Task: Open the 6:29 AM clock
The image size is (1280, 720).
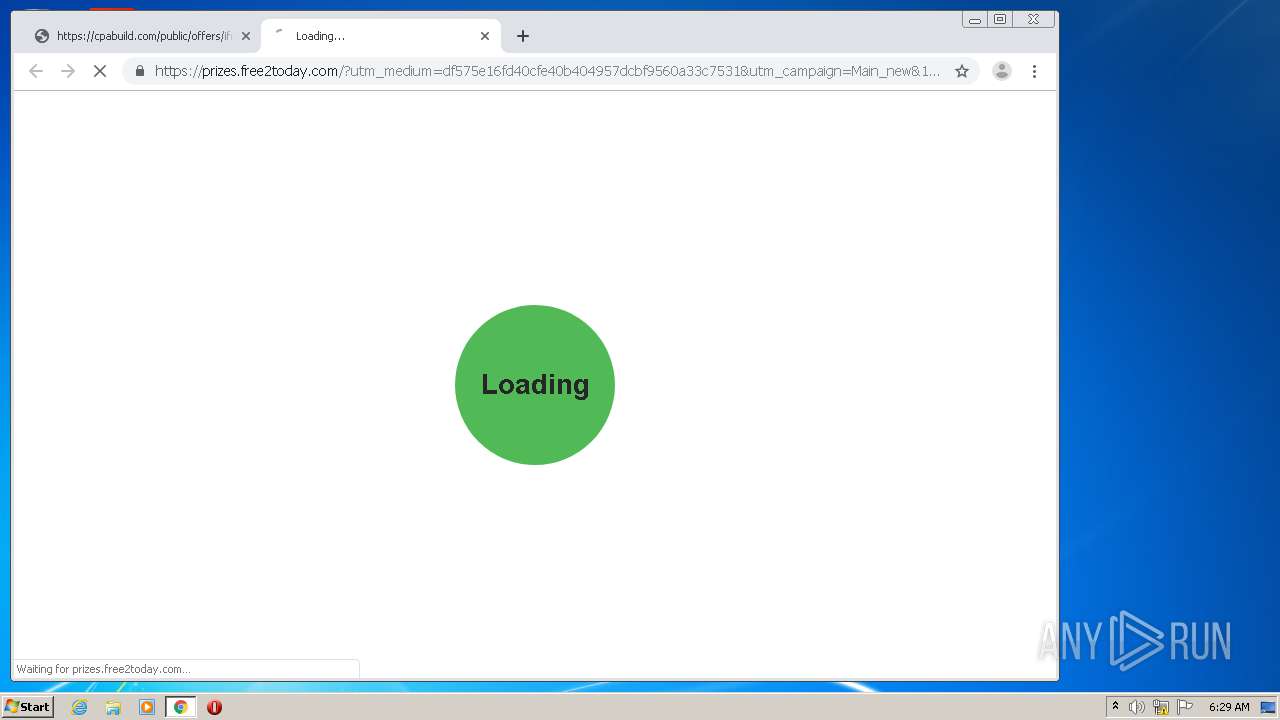Action: [1229, 707]
